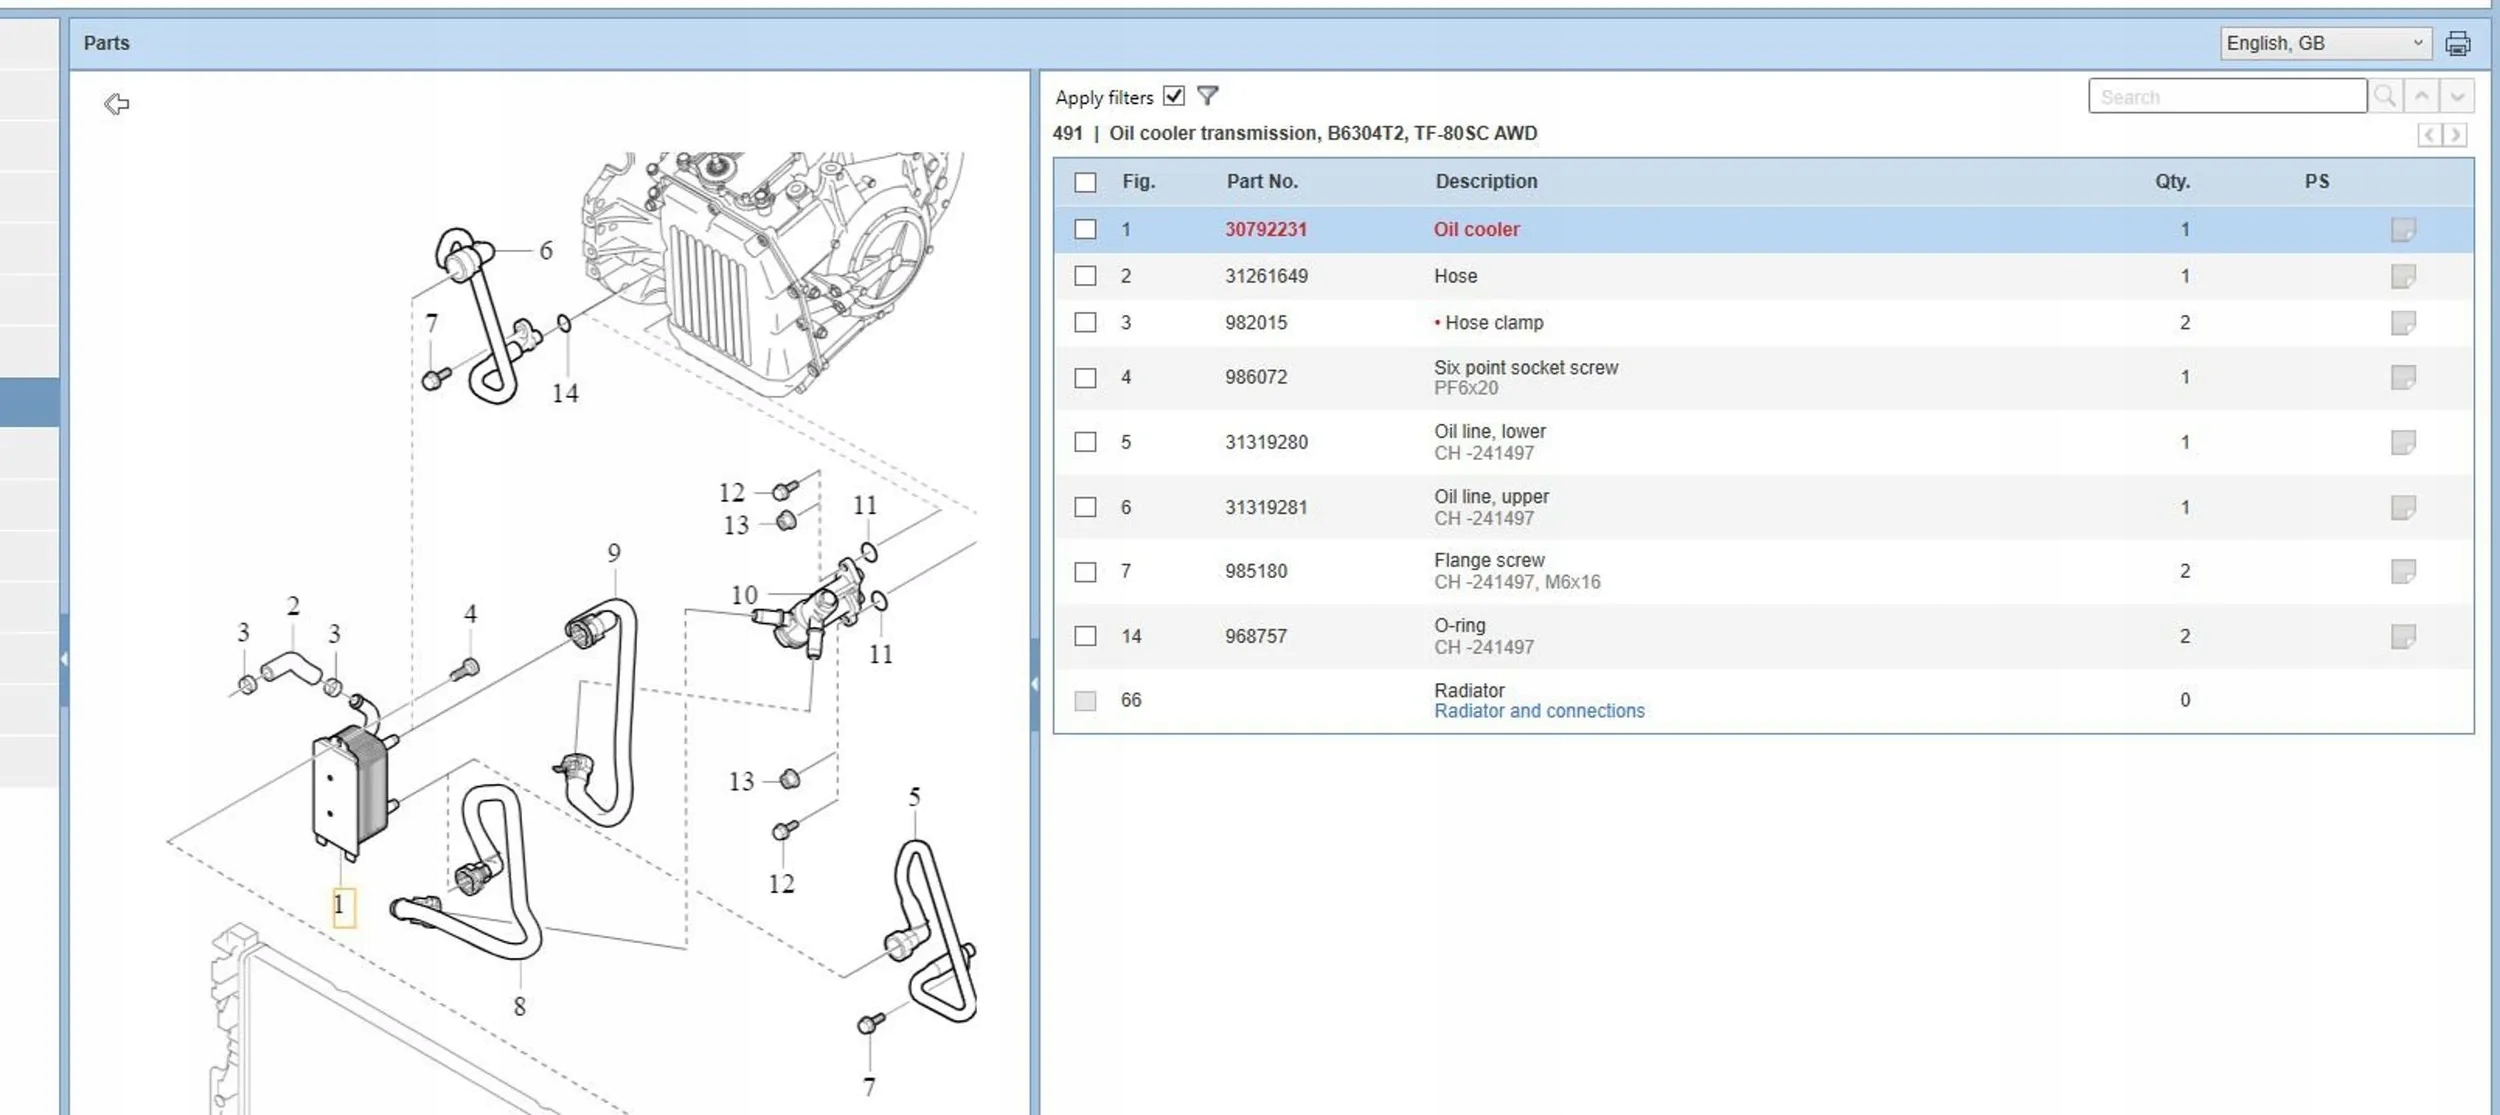The image size is (2500, 1115).
Task: Open note icon for Hose clamp row
Action: (x=2402, y=323)
